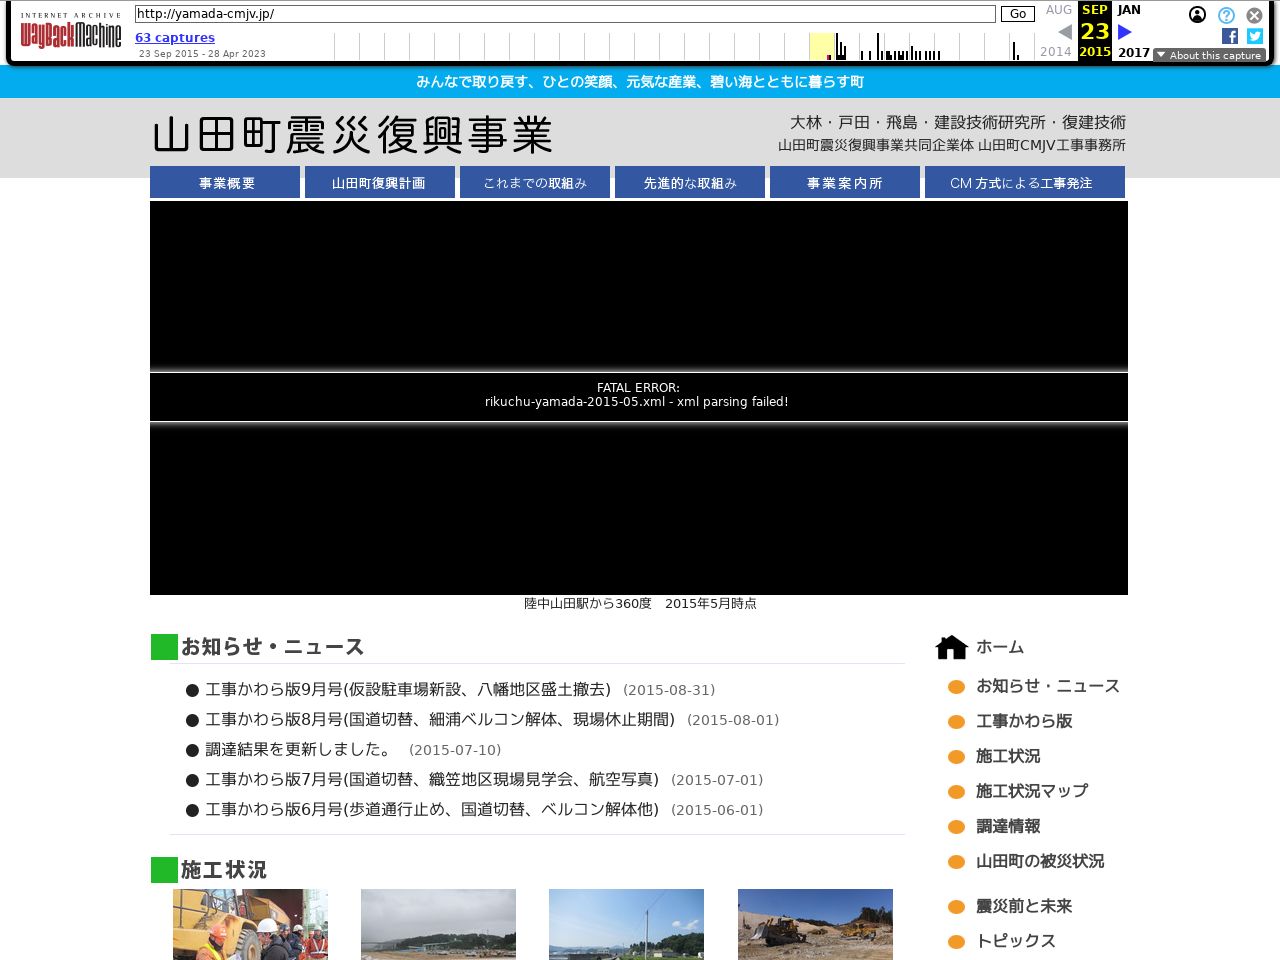Image resolution: width=1280 pixels, height=960 pixels.
Task: Click the Wayback URL input field
Action: tap(565, 14)
